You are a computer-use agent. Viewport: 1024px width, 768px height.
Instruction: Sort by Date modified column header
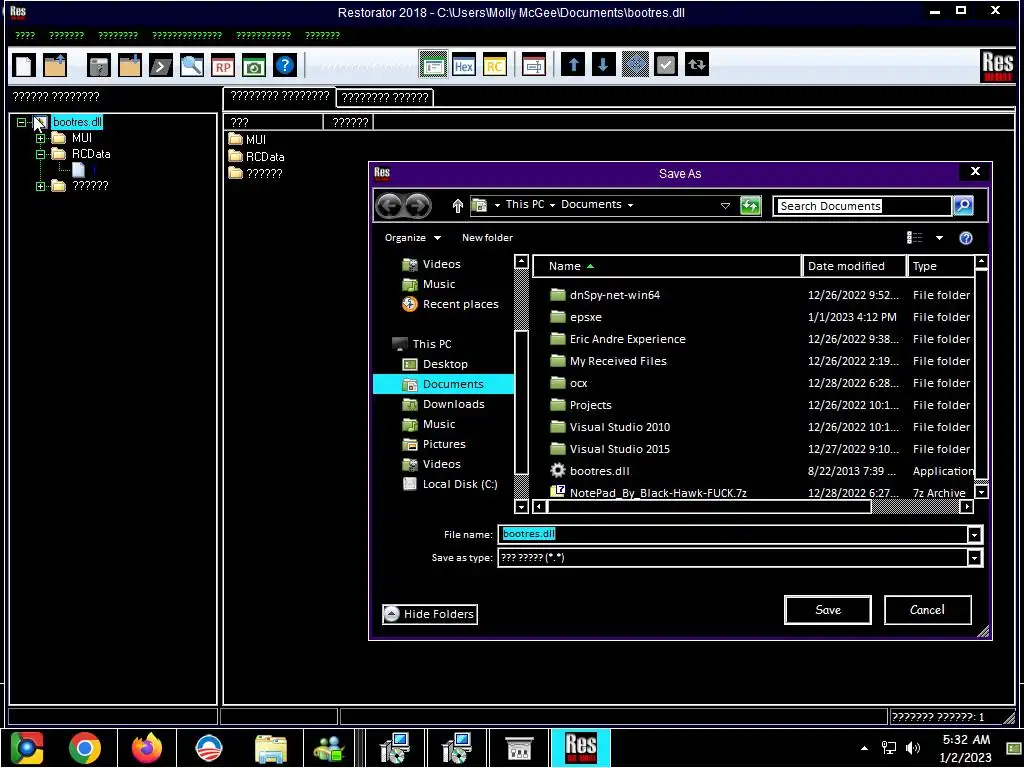pos(854,266)
